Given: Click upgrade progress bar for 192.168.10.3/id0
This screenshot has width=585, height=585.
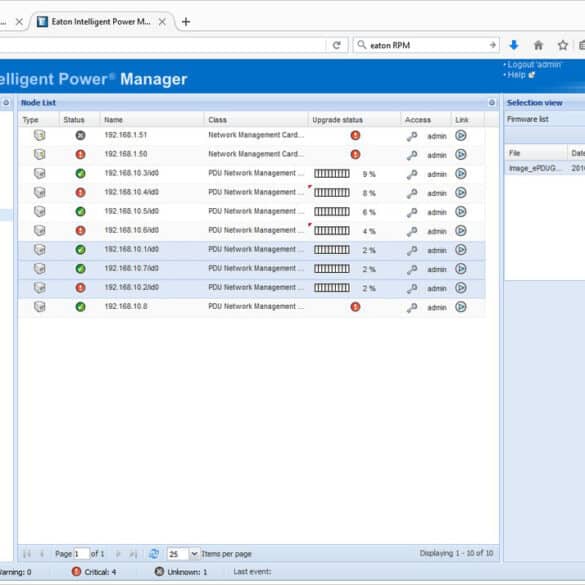Looking at the screenshot, I should point(332,173).
